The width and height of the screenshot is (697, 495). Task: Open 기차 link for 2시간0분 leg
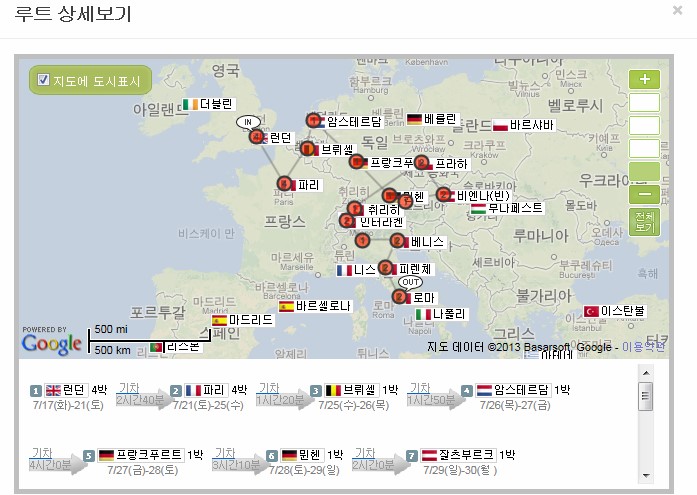pos(365,453)
